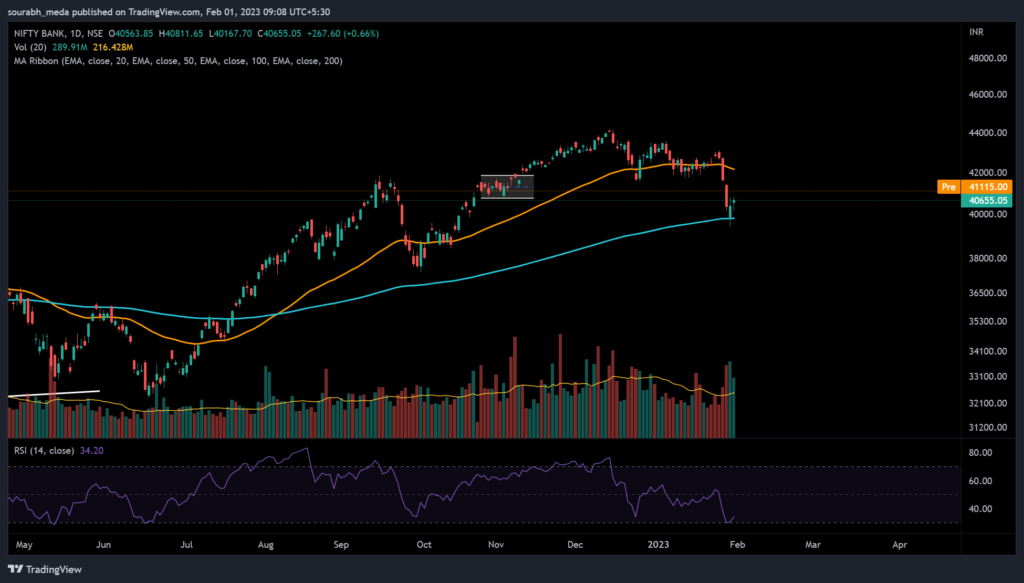The height and width of the screenshot is (583, 1024).
Task: Click the 42000.00 price axis label
Action: click(987, 173)
